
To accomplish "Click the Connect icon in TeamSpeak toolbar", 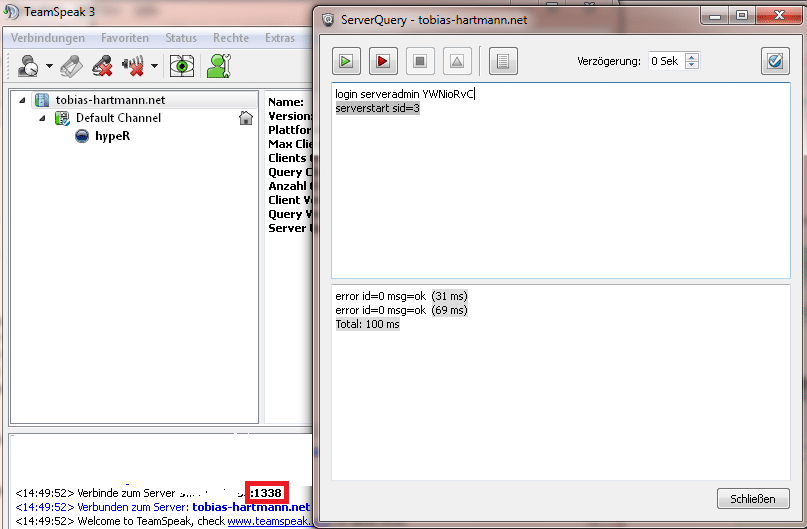I will tap(28, 66).
